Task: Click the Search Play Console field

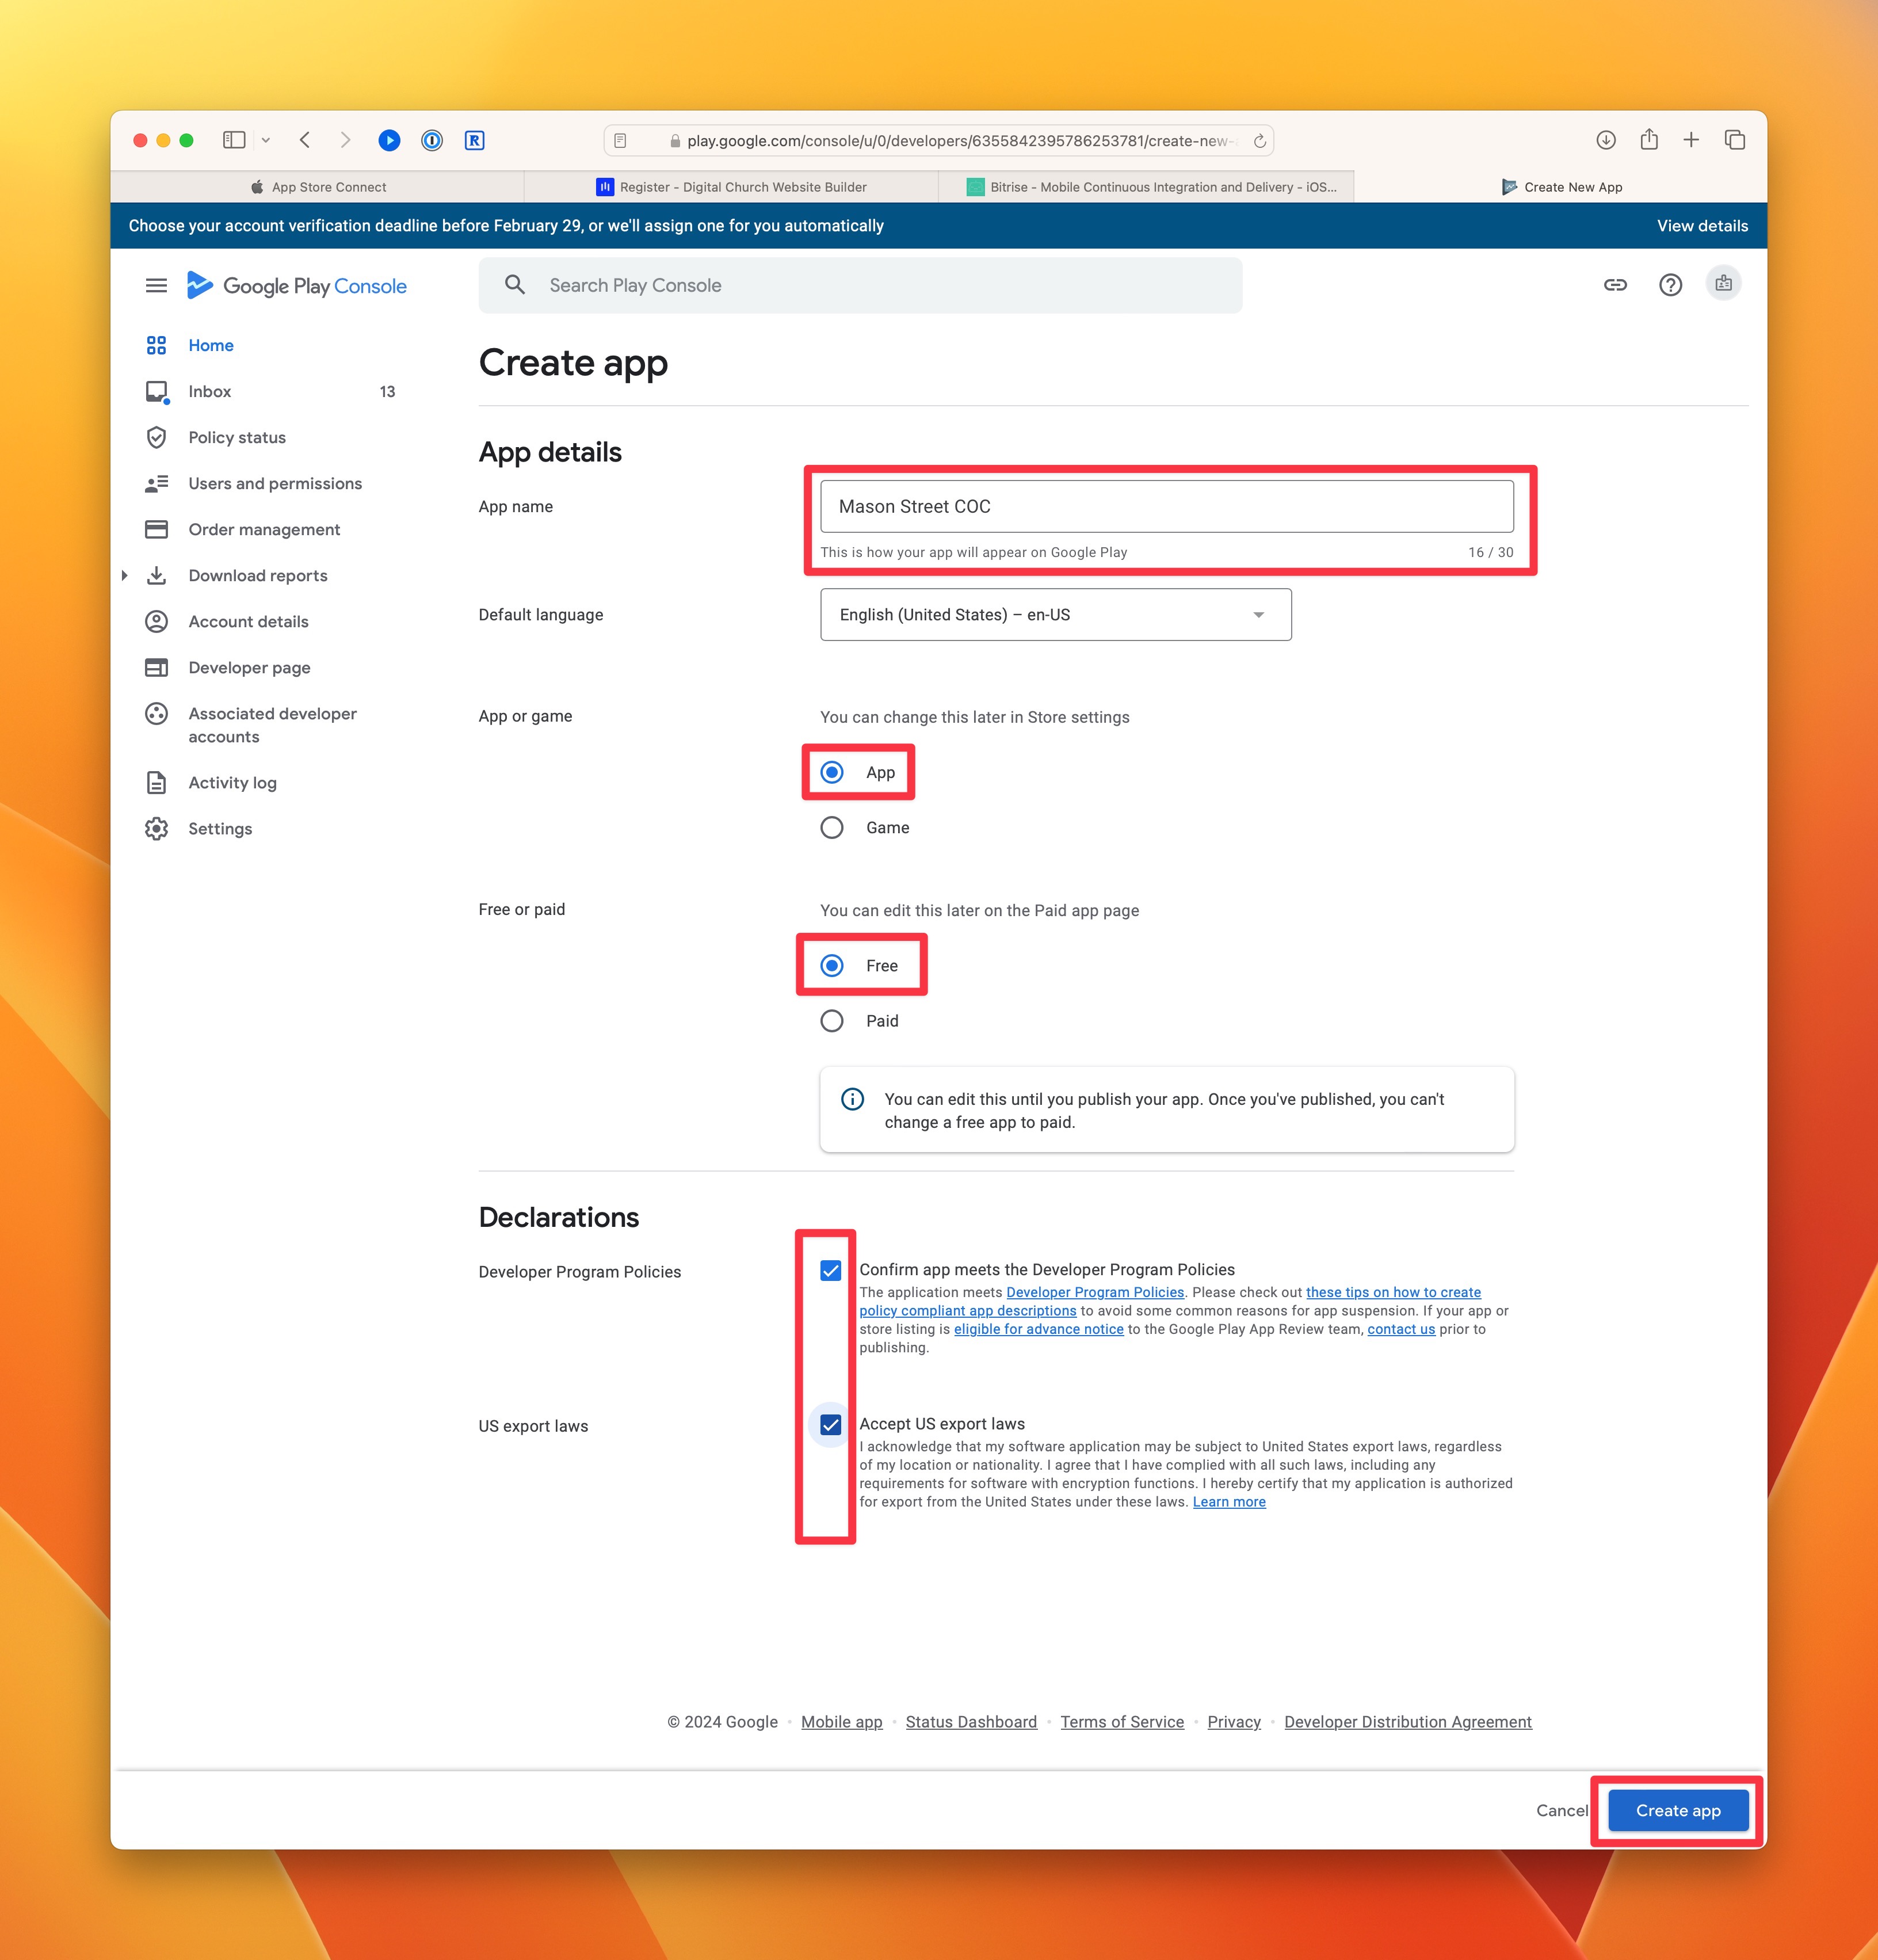Action: tap(860, 285)
